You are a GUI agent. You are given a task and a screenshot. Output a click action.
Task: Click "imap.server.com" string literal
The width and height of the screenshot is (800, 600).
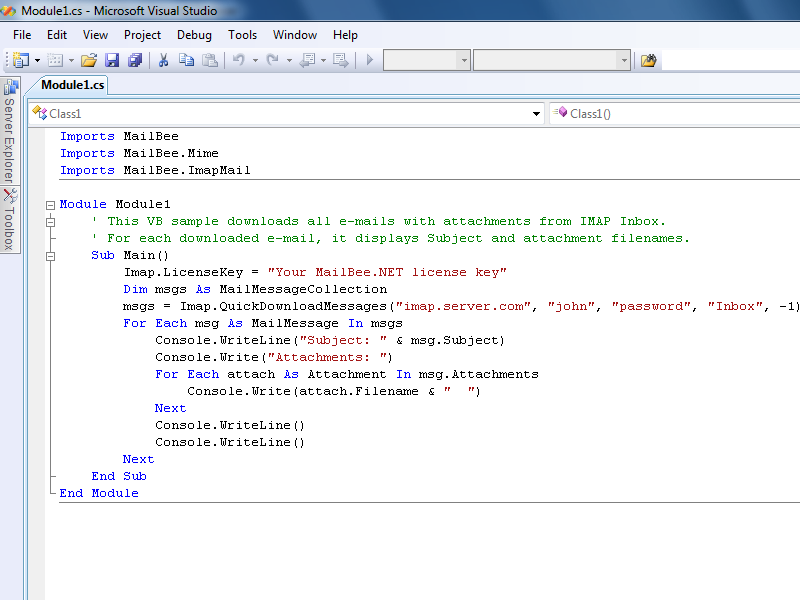pyautogui.click(x=463, y=306)
